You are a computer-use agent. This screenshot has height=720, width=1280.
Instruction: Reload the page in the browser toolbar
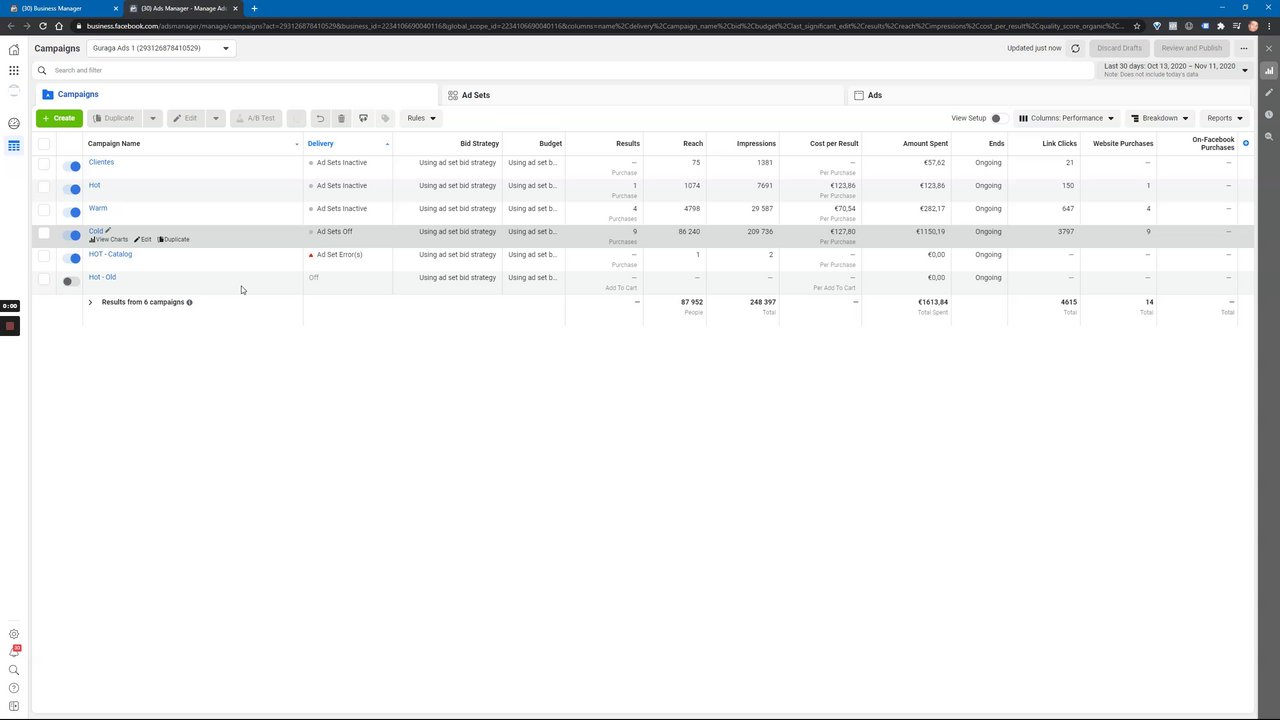(x=41, y=26)
